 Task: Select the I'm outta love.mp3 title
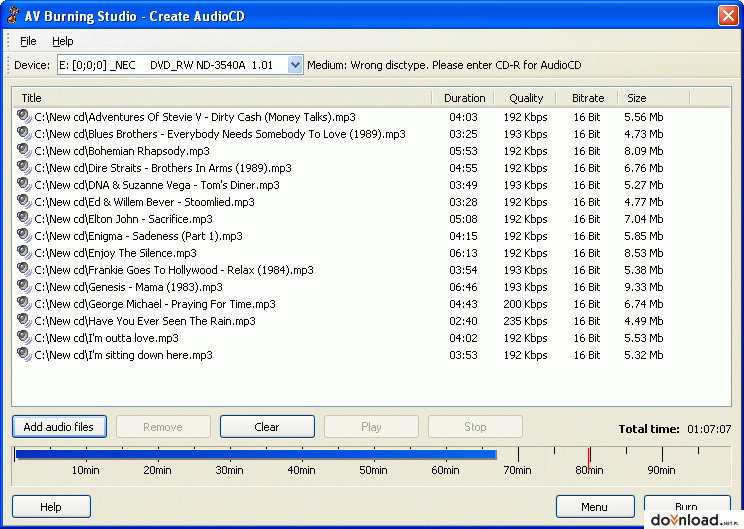106,338
